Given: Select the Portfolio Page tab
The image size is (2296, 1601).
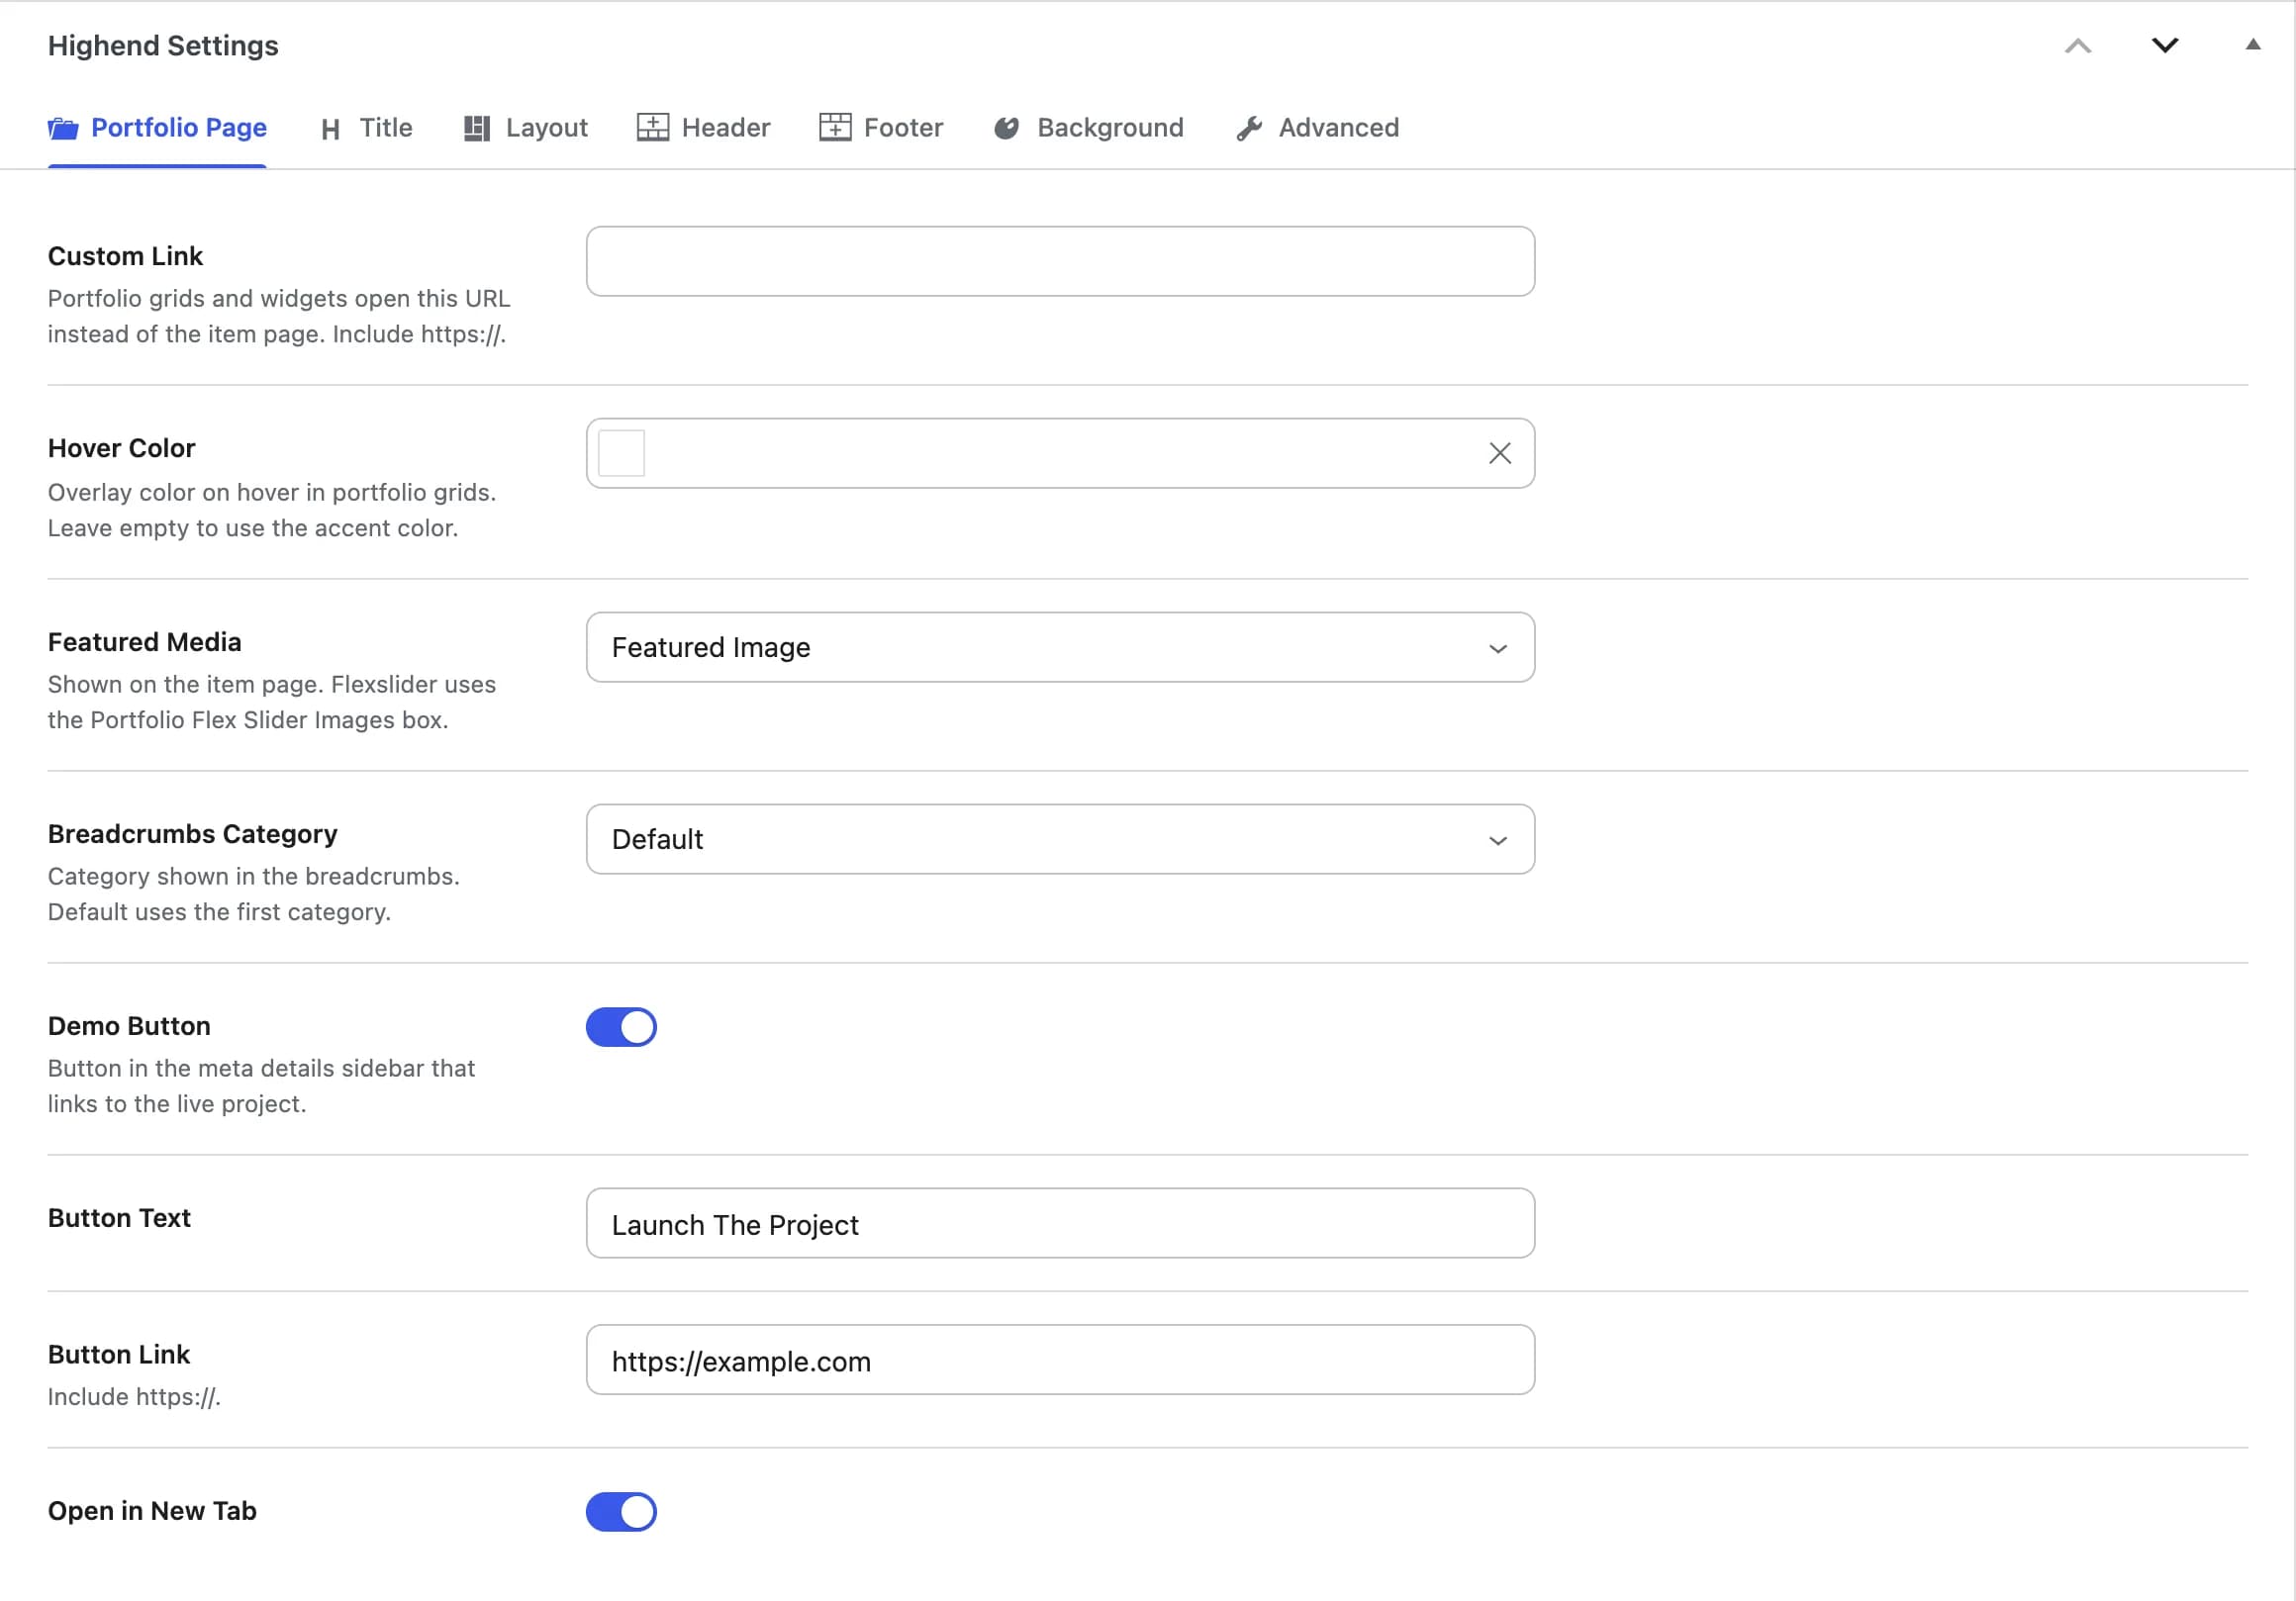Looking at the screenshot, I should coord(157,128).
